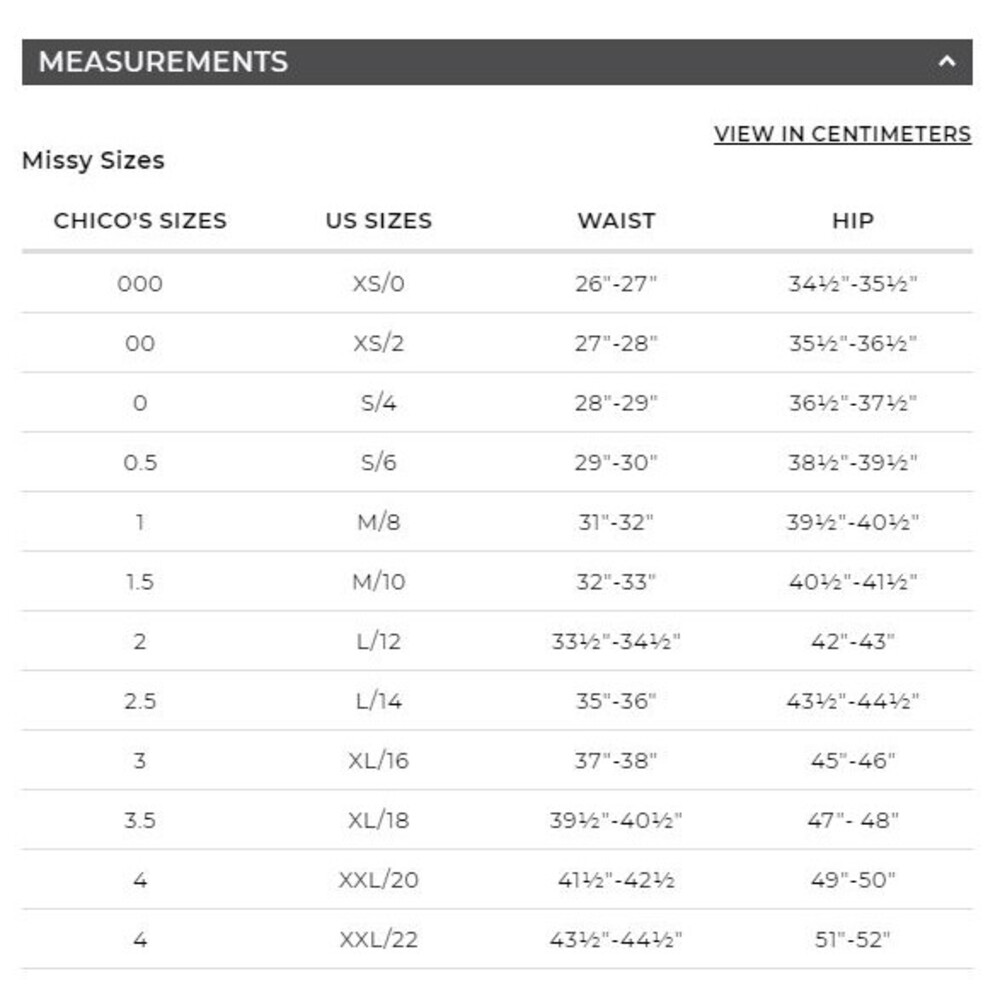Screen dimensions: 1000x1000
Task: Click the XL/18 US size cell
Action: pyautogui.click(x=379, y=820)
